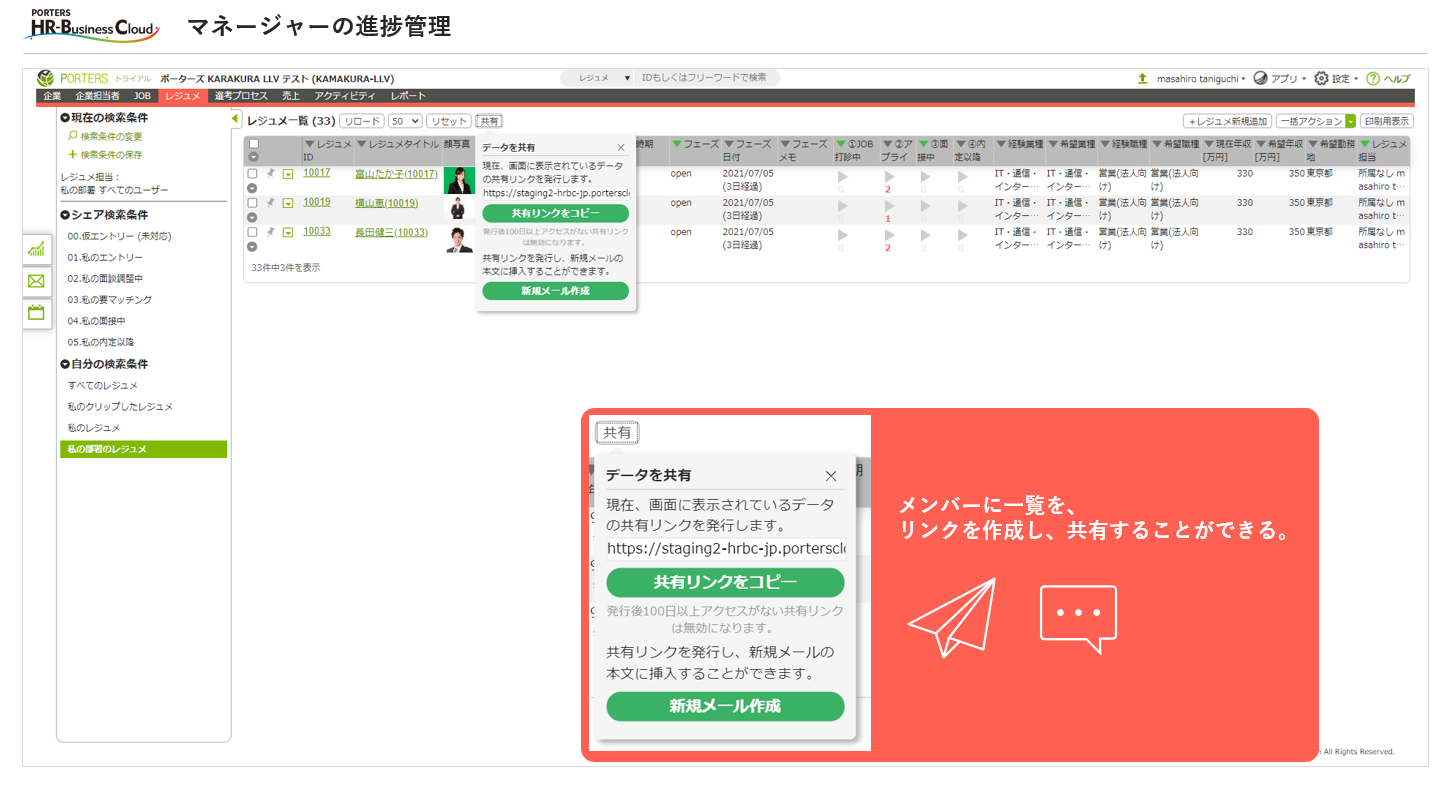Collapse the 現在の検索条件 section
Viewport: 1448px width, 811px height.
point(64,118)
